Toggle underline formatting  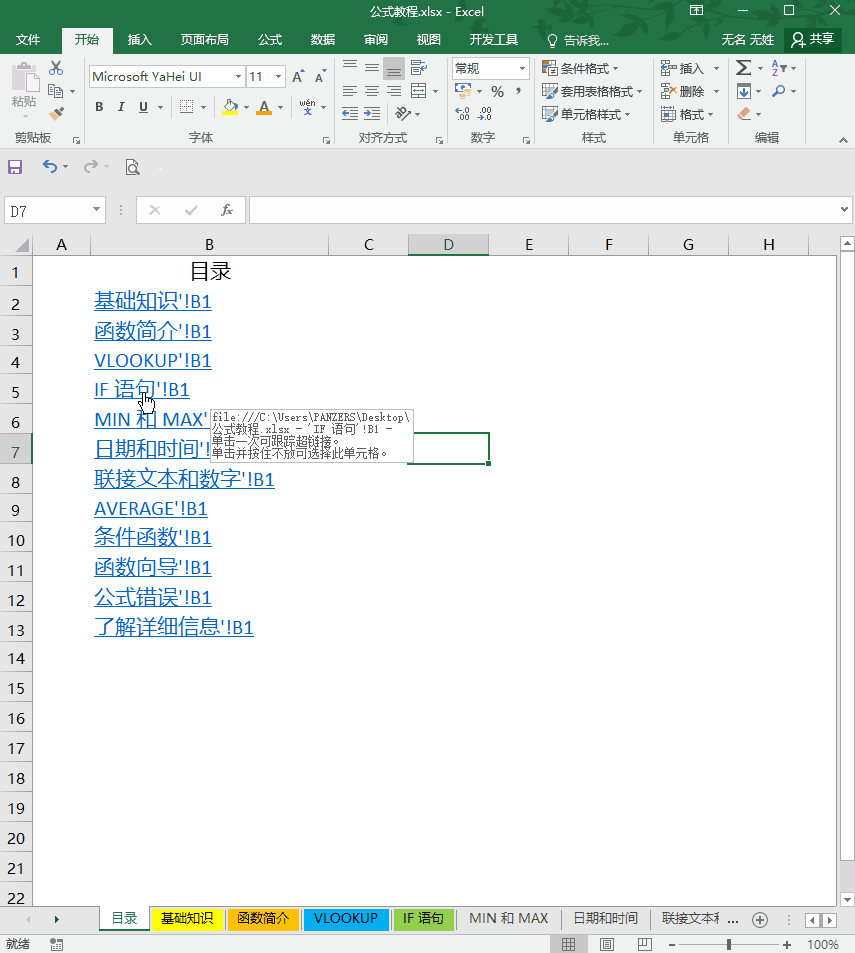click(x=143, y=107)
